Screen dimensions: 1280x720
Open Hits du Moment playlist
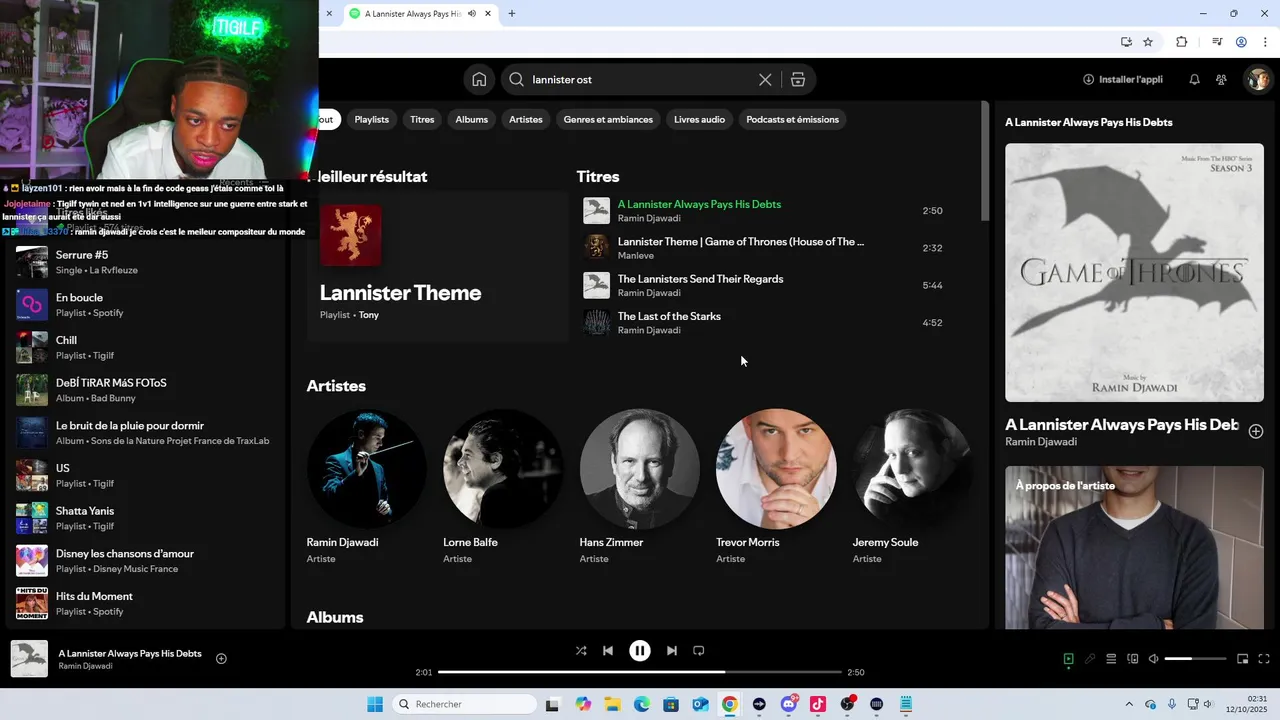tap(145, 603)
